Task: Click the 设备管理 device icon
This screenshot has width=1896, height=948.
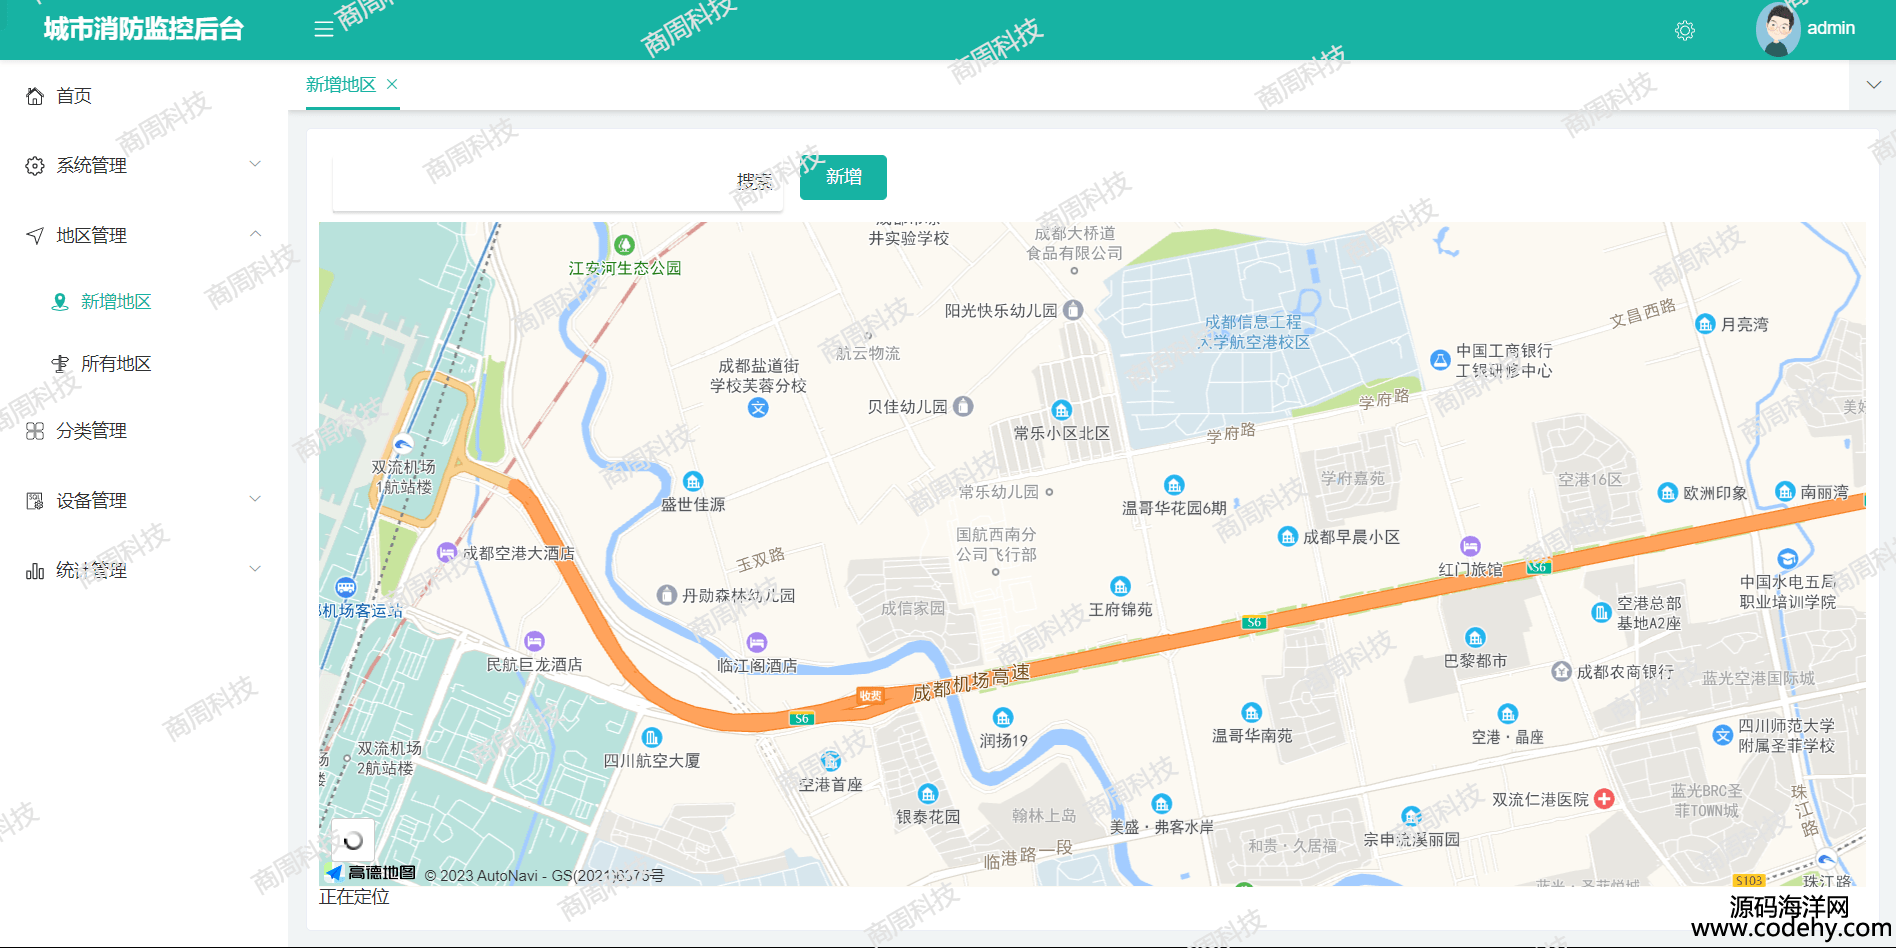Action: click(x=35, y=501)
